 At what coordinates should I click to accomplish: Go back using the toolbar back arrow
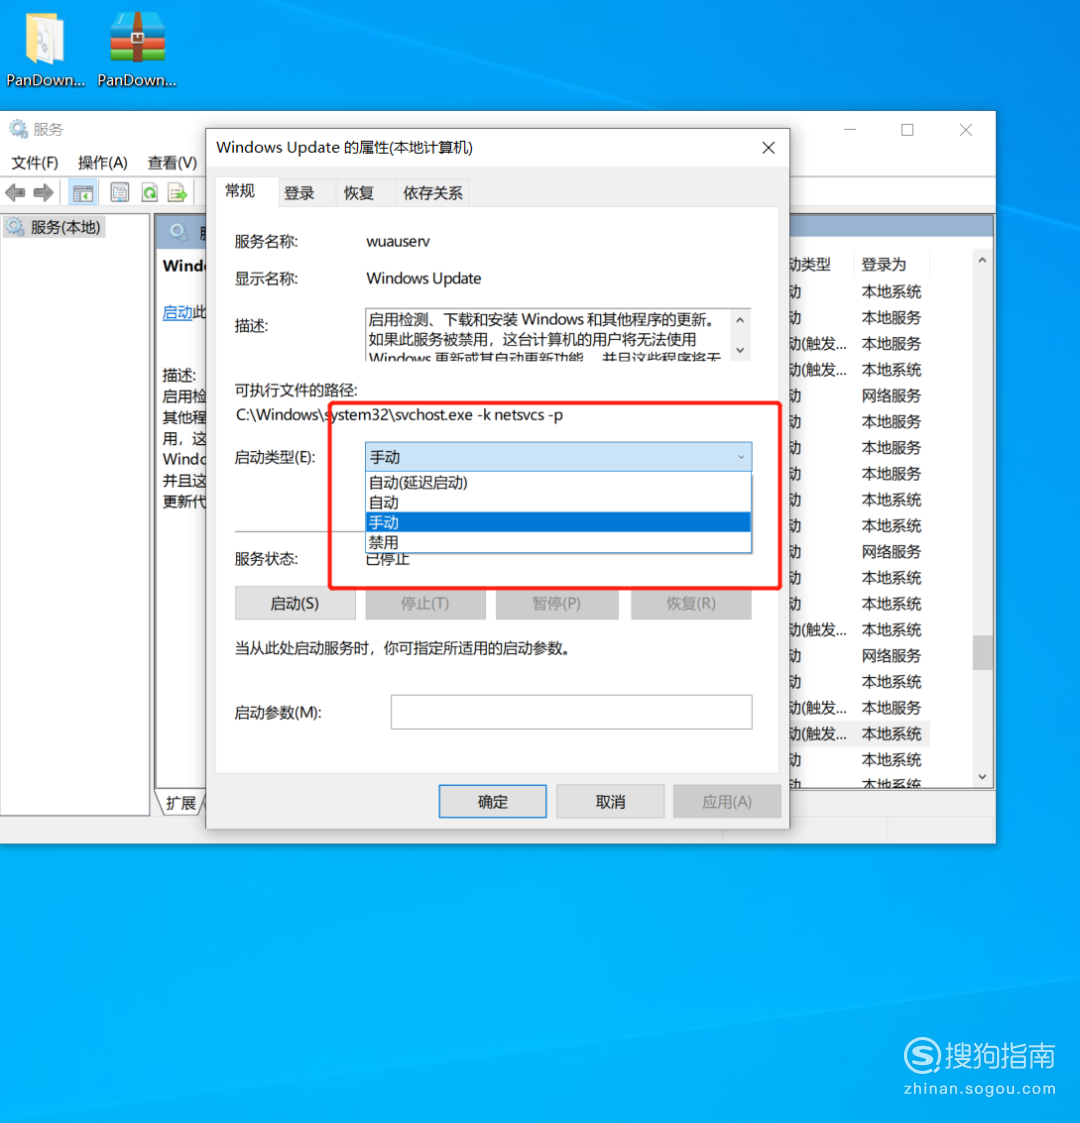click(15, 192)
